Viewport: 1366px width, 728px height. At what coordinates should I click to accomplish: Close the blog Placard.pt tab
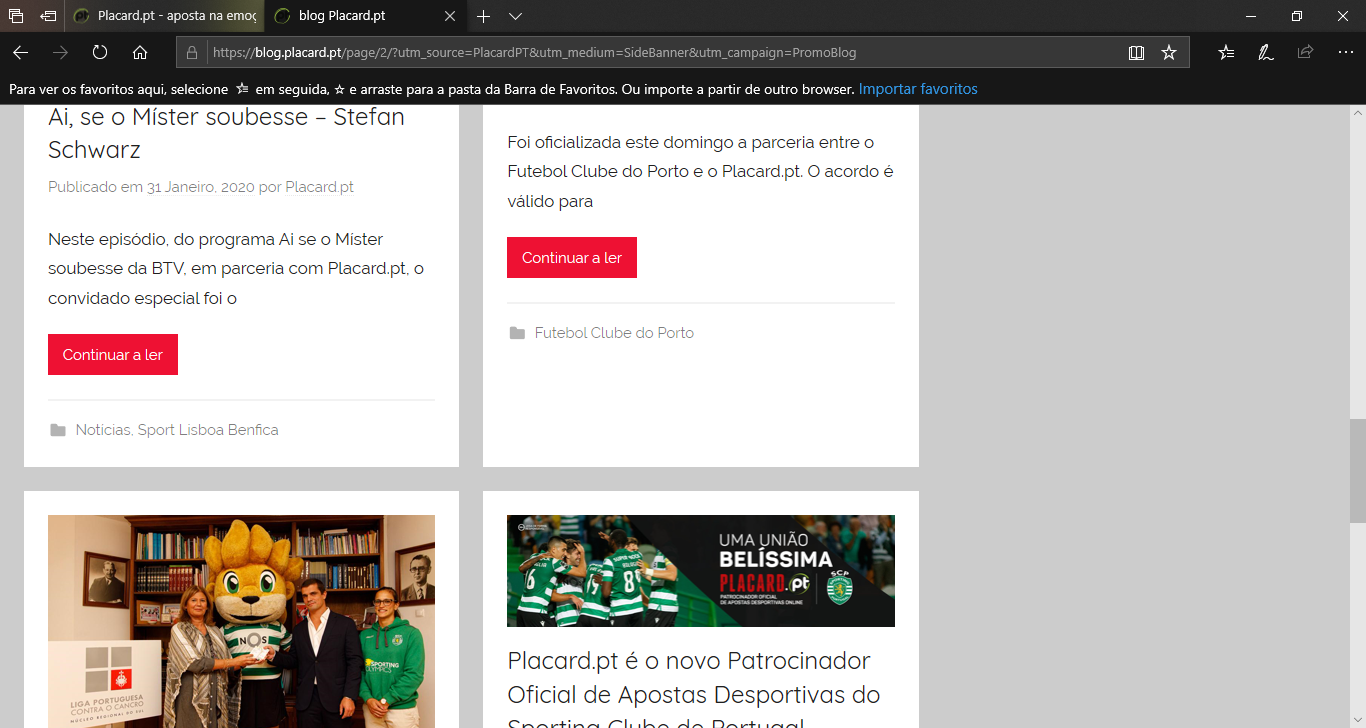click(x=450, y=16)
